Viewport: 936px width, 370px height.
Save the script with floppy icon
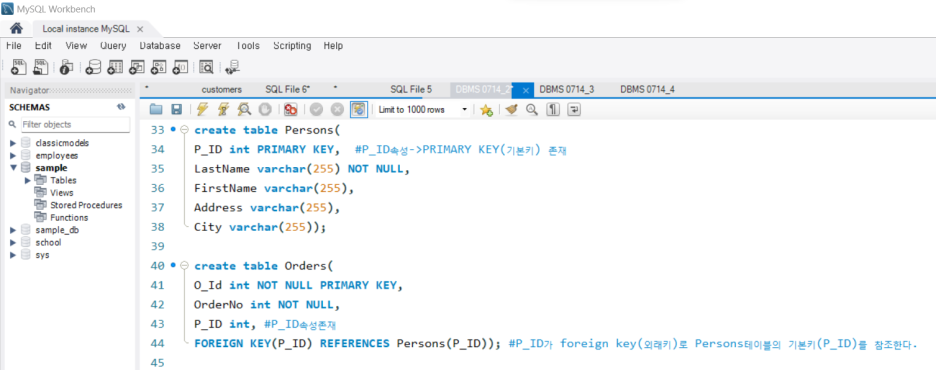pyautogui.click(x=176, y=109)
